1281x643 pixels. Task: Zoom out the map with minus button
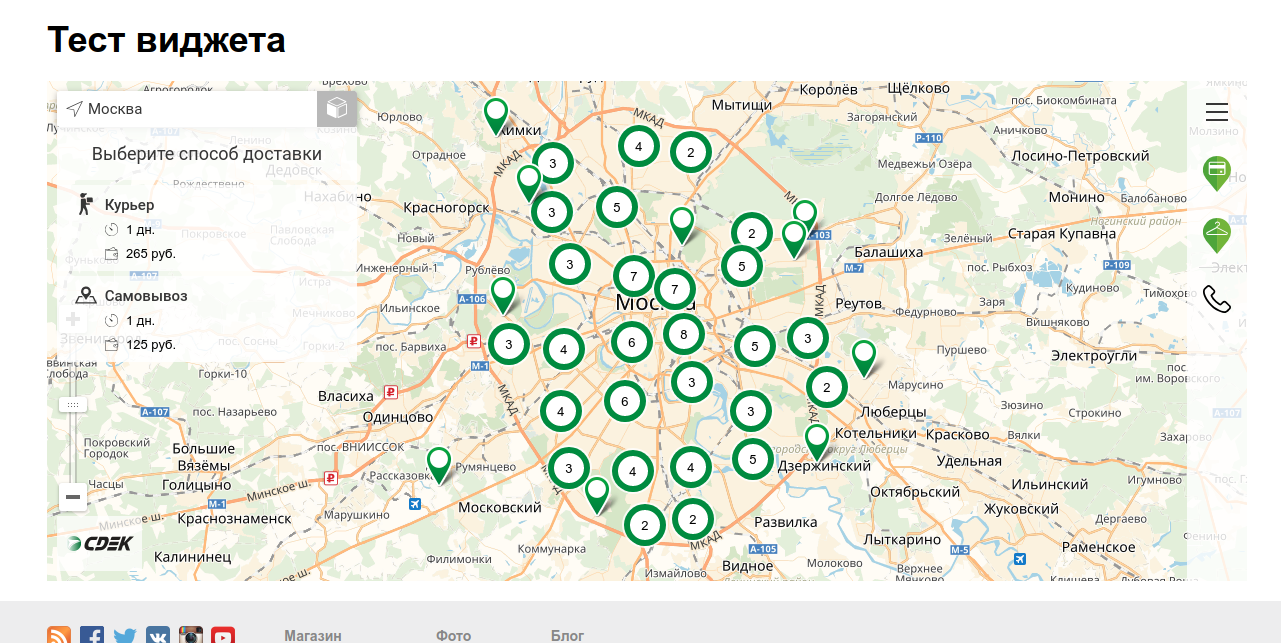tap(73, 497)
